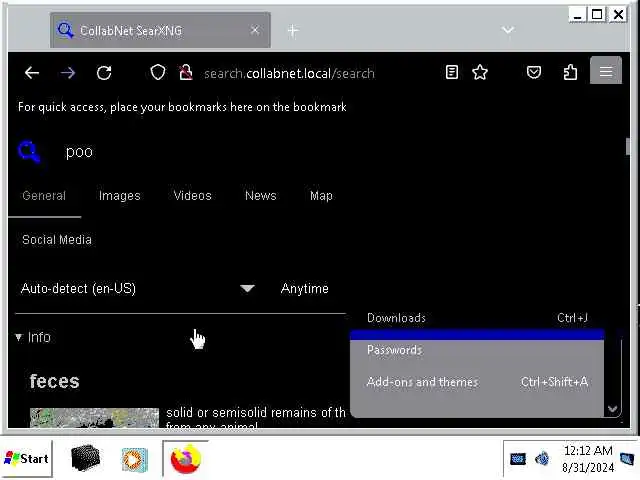Open the Anytime time-range dropdown
The width and height of the screenshot is (640, 480).
[x=304, y=289]
